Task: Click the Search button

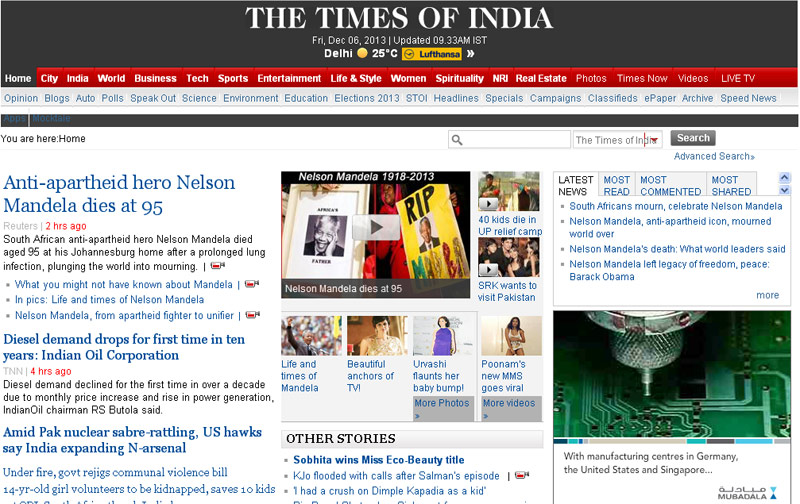Action: (693, 138)
